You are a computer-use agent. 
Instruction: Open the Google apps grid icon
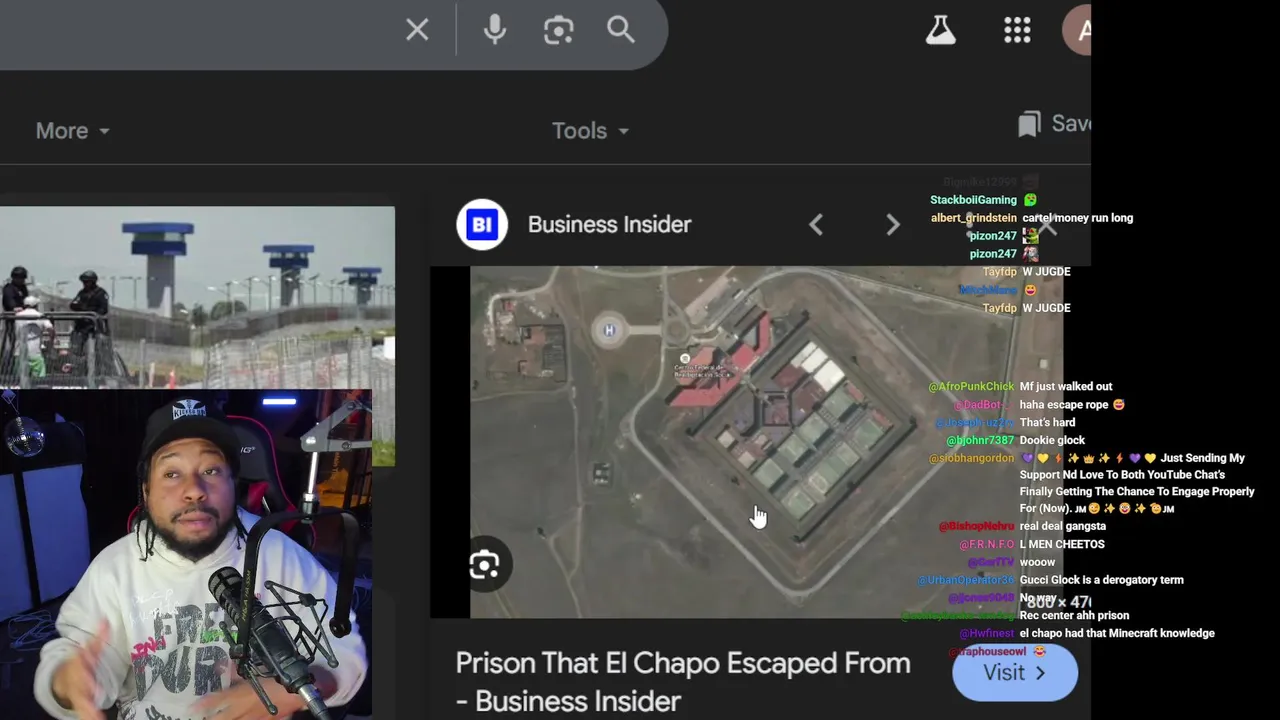point(1017,30)
